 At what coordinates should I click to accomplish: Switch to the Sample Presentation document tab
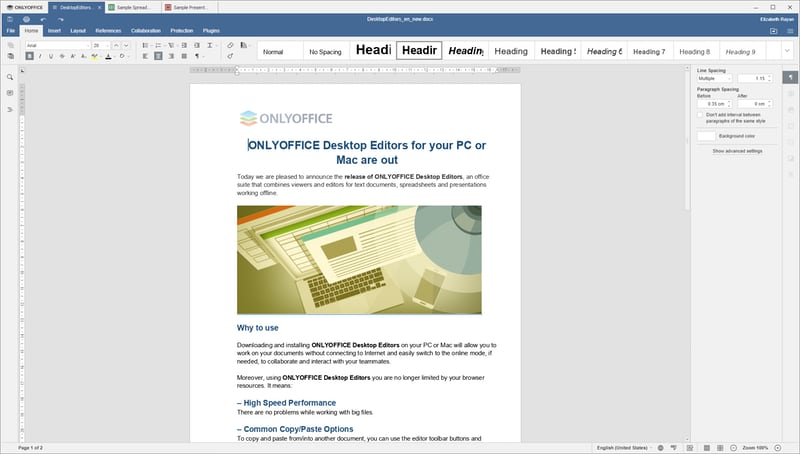click(190, 8)
